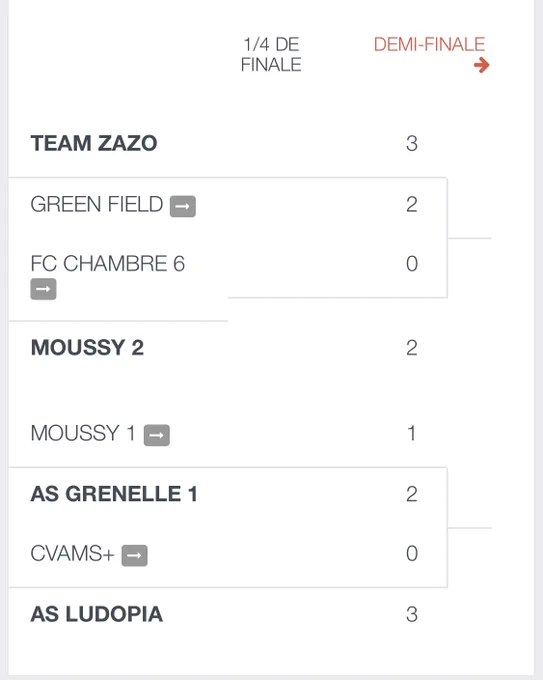The image size is (543, 680).
Task: Switch to DEMI-FINALE tab
Action: point(429,44)
